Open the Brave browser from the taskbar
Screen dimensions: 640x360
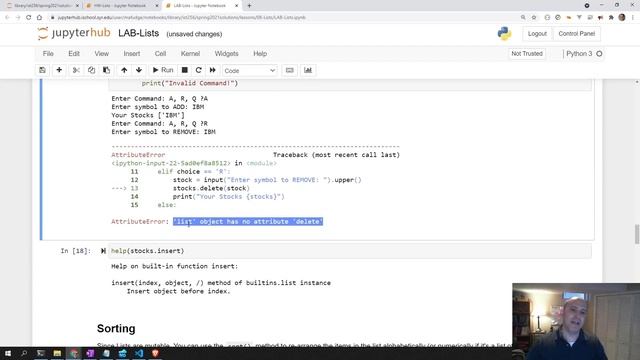pyautogui.click(x=155, y=353)
